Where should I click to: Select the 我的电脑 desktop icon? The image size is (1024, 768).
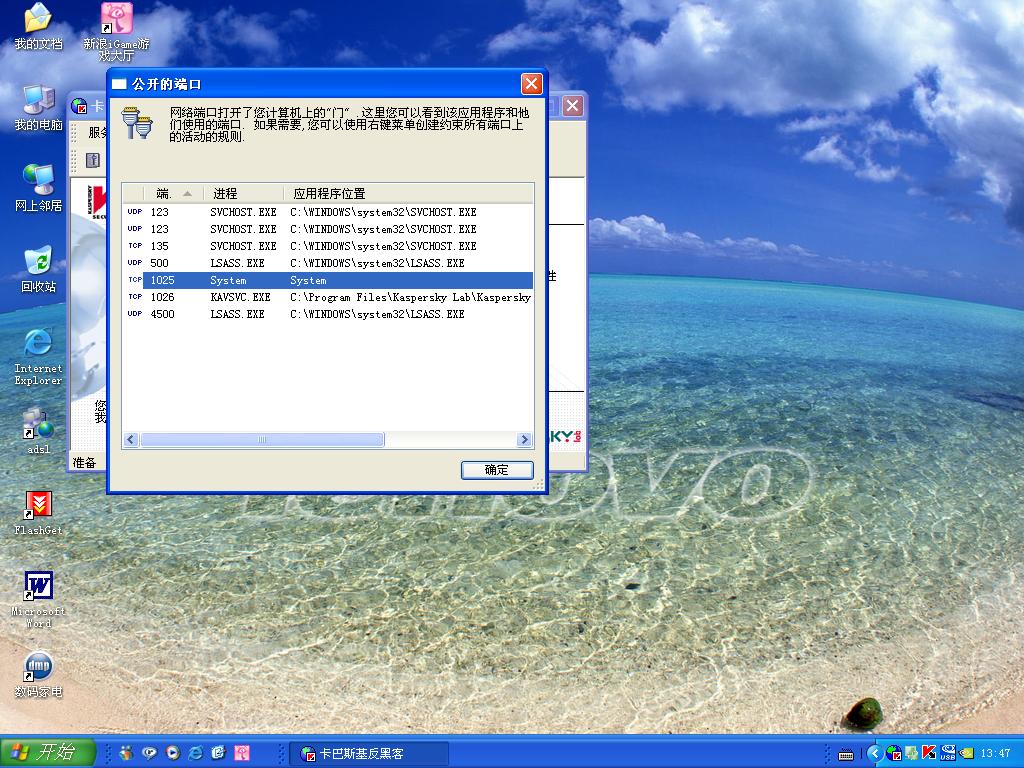(38, 108)
